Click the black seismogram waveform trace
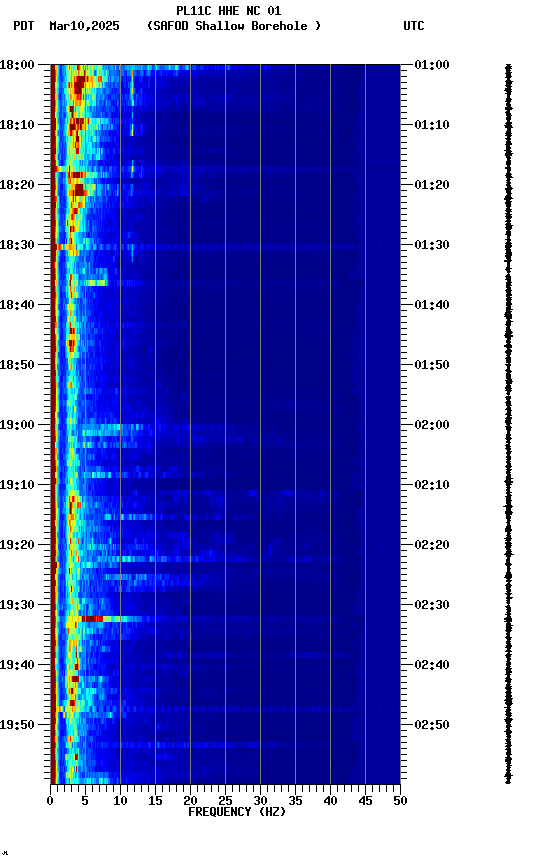 pos(508,424)
